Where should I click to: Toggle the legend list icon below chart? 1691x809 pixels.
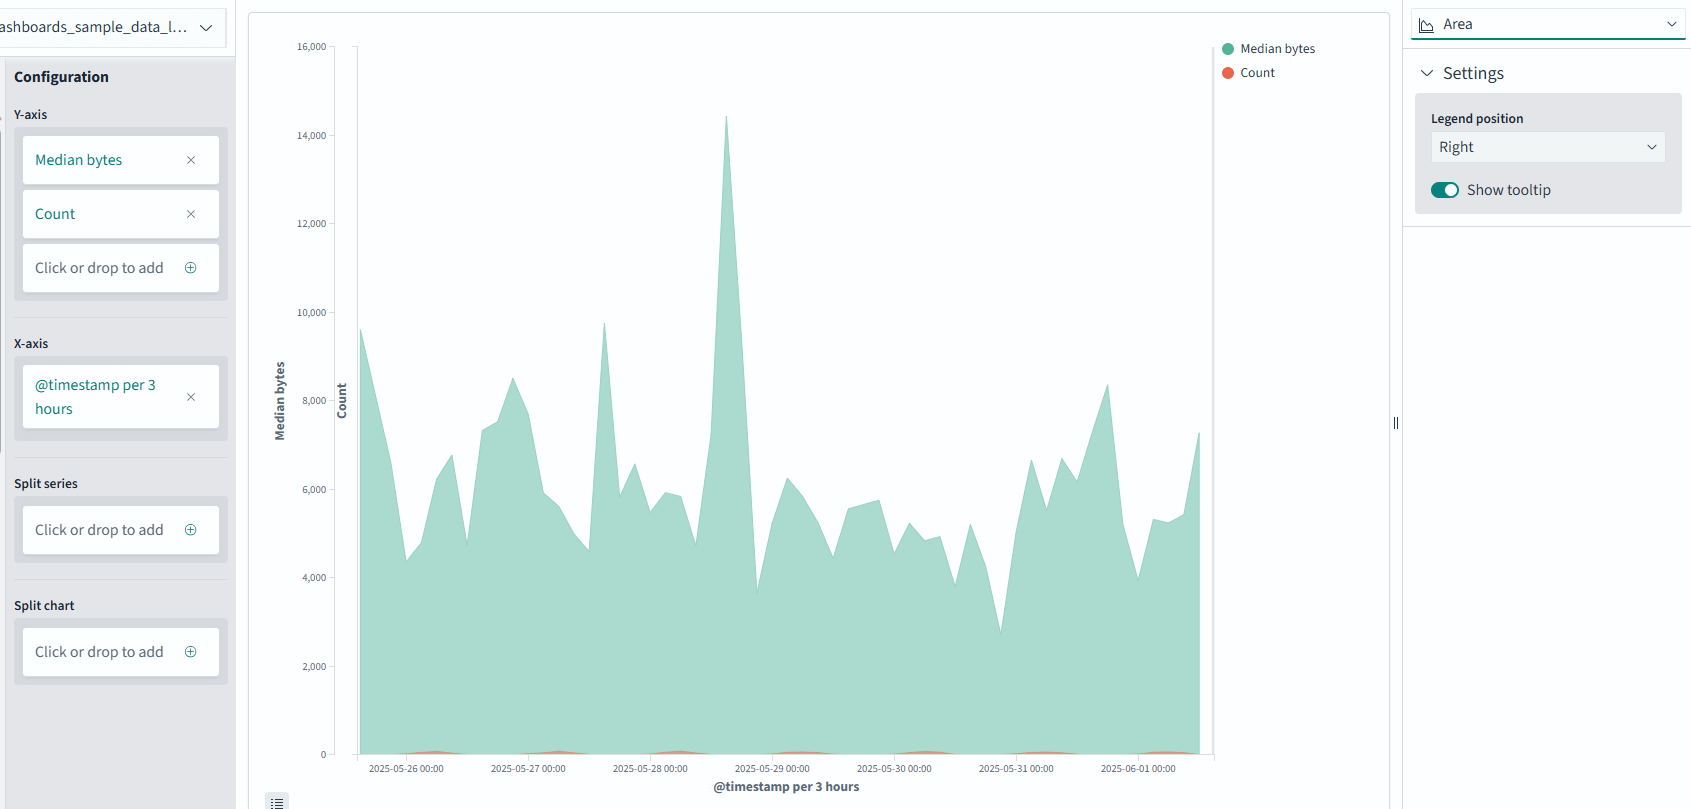click(x=277, y=802)
